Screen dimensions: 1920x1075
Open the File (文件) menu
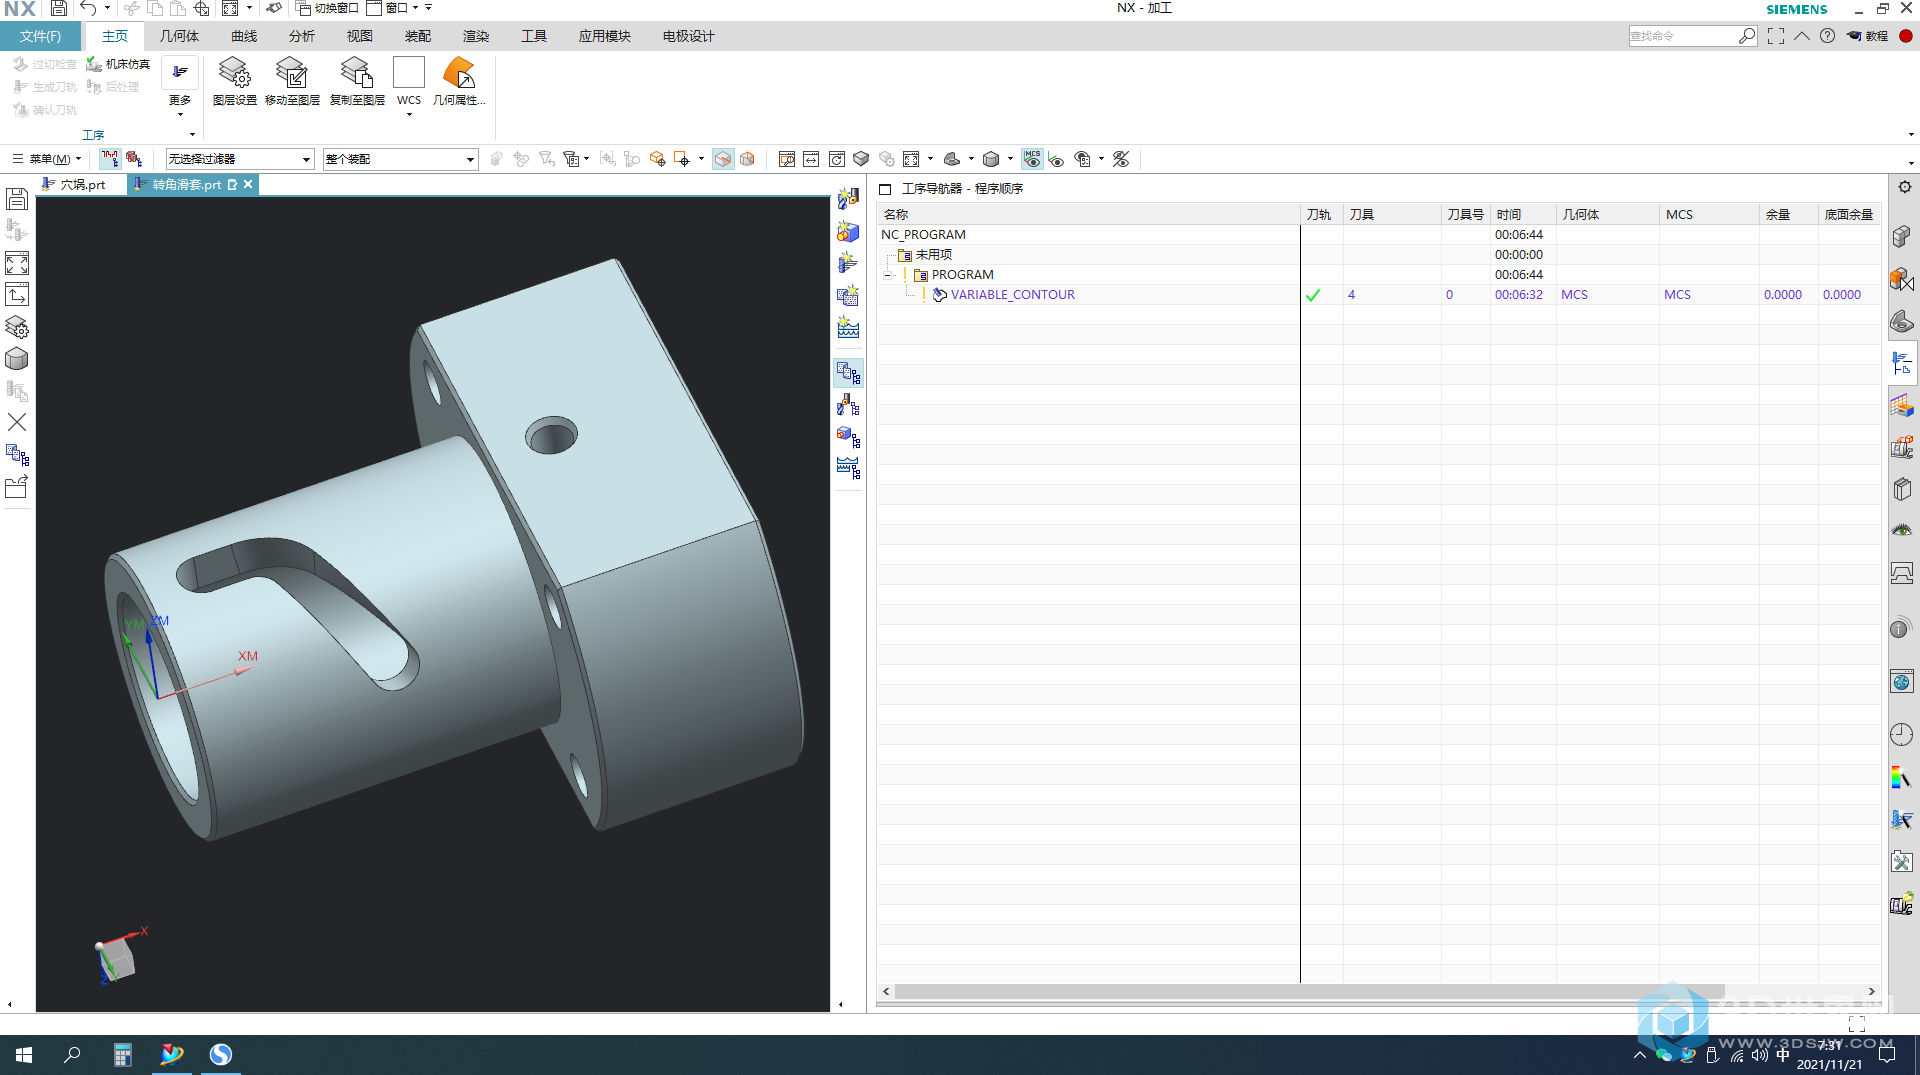point(41,36)
